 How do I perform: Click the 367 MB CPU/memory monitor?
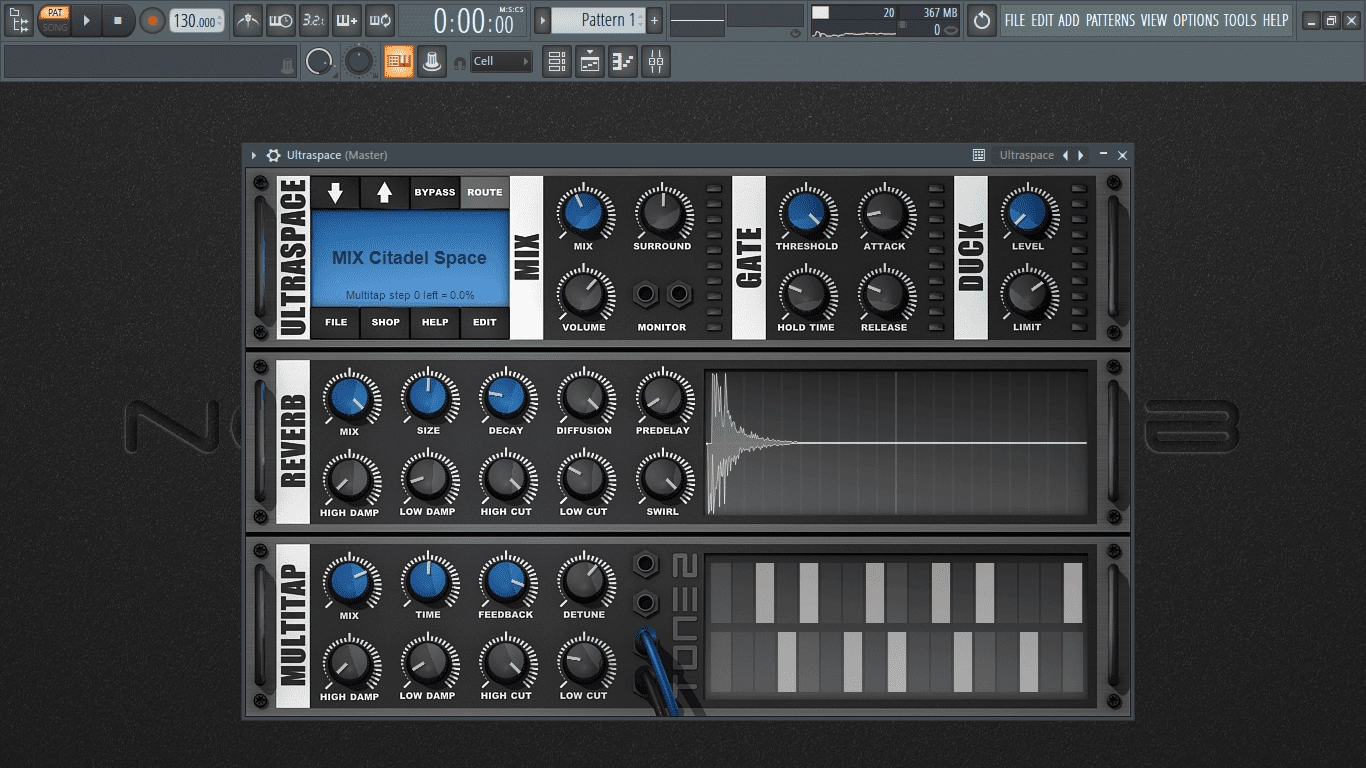tap(885, 21)
